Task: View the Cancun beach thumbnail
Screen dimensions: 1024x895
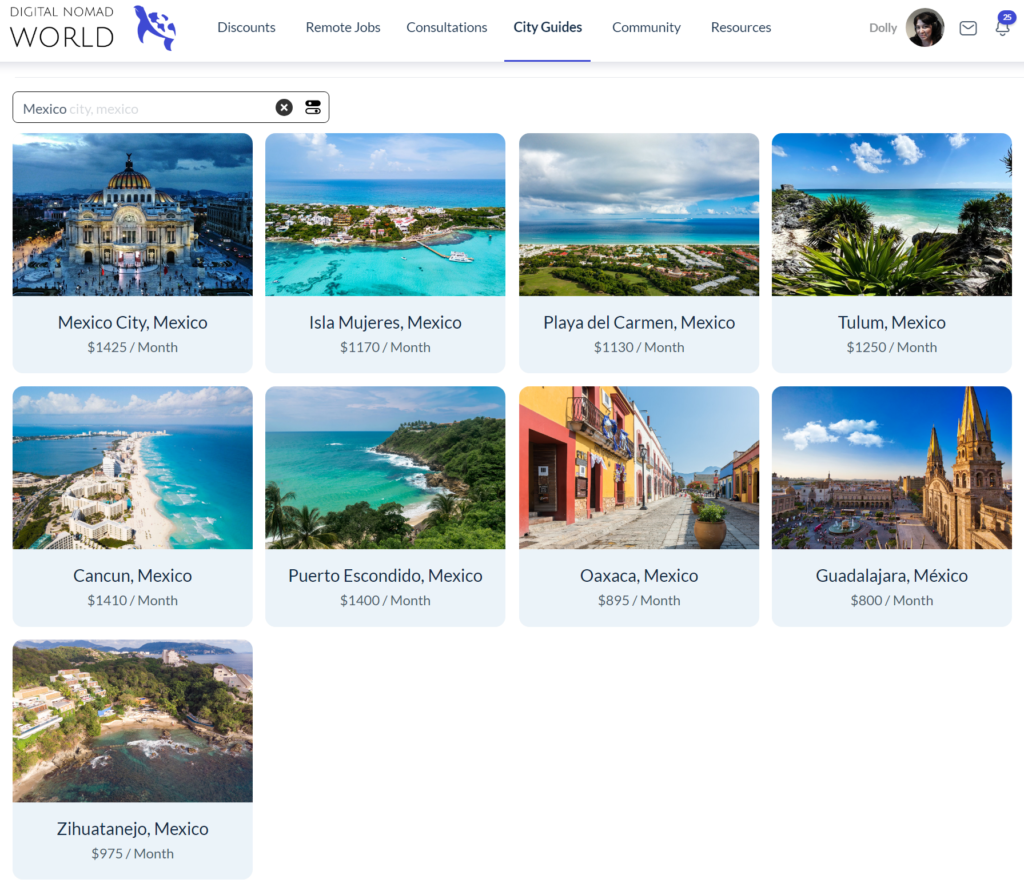Action: (x=132, y=468)
